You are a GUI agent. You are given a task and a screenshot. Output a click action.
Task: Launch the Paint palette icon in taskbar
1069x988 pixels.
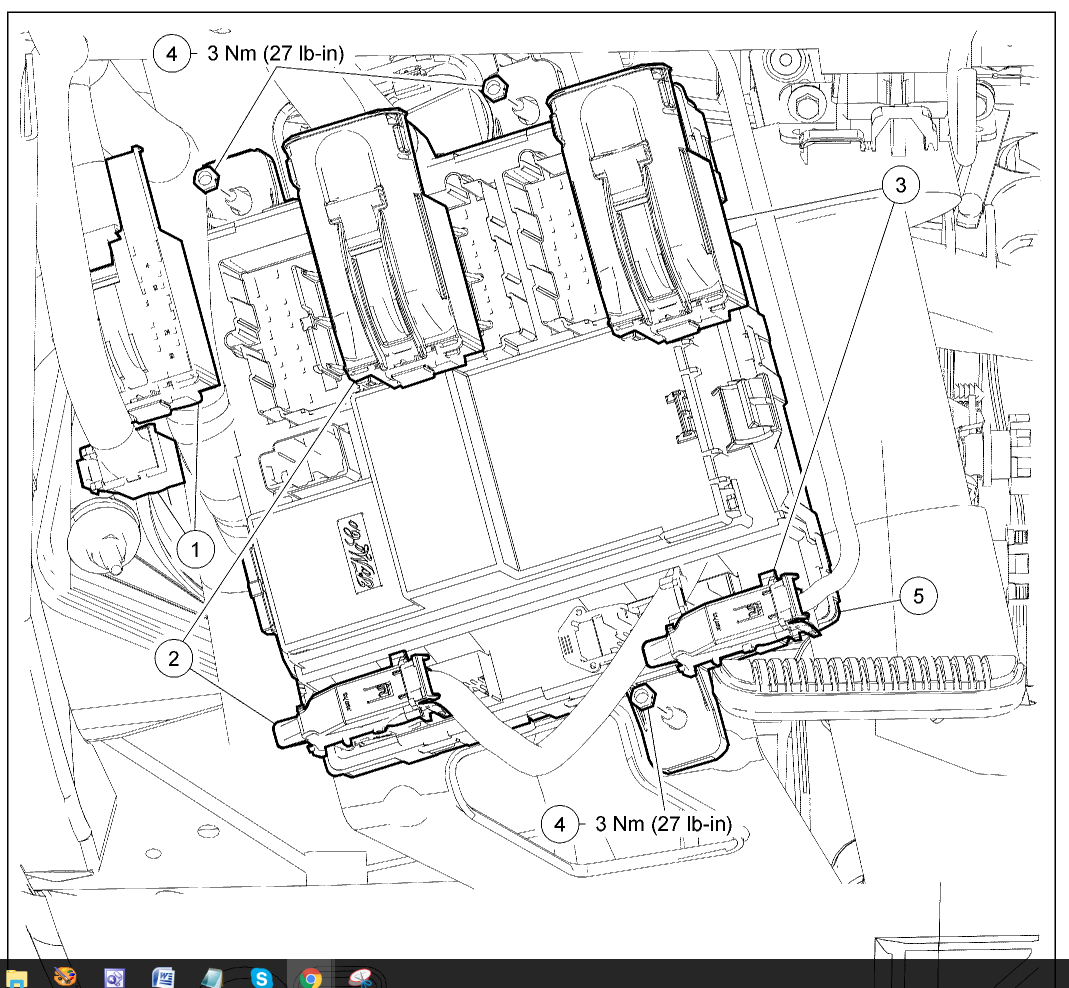[x=65, y=978]
